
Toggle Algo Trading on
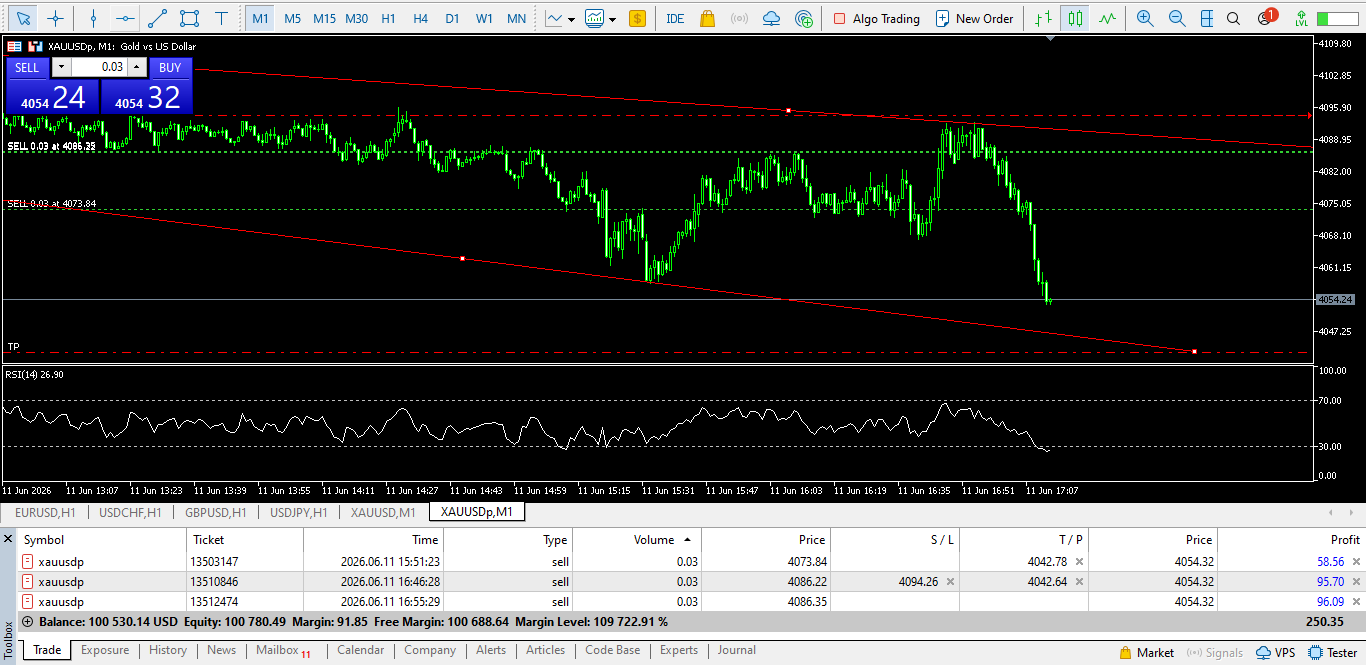click(x=876, y=18)
